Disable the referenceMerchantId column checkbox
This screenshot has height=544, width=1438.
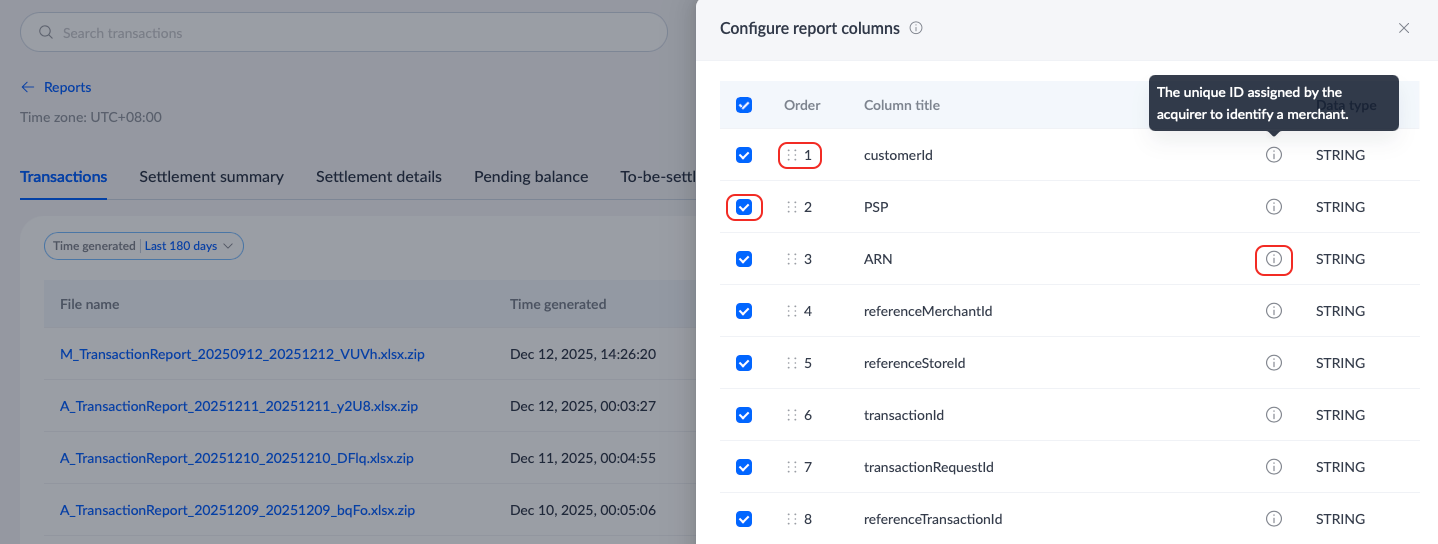(744, 311)
